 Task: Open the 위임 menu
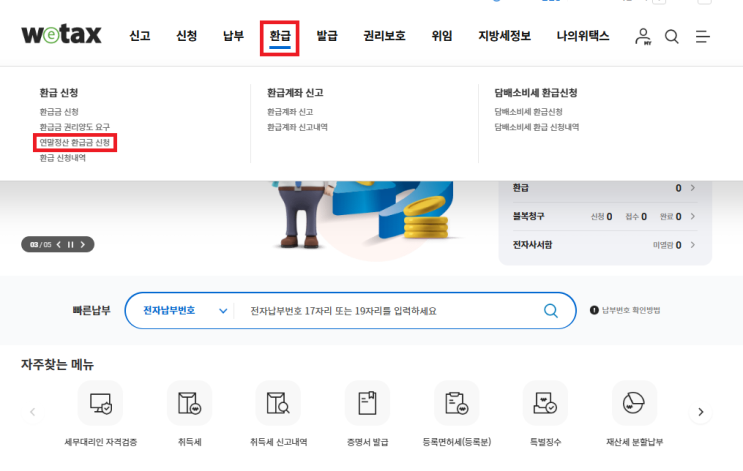point(442,36)
